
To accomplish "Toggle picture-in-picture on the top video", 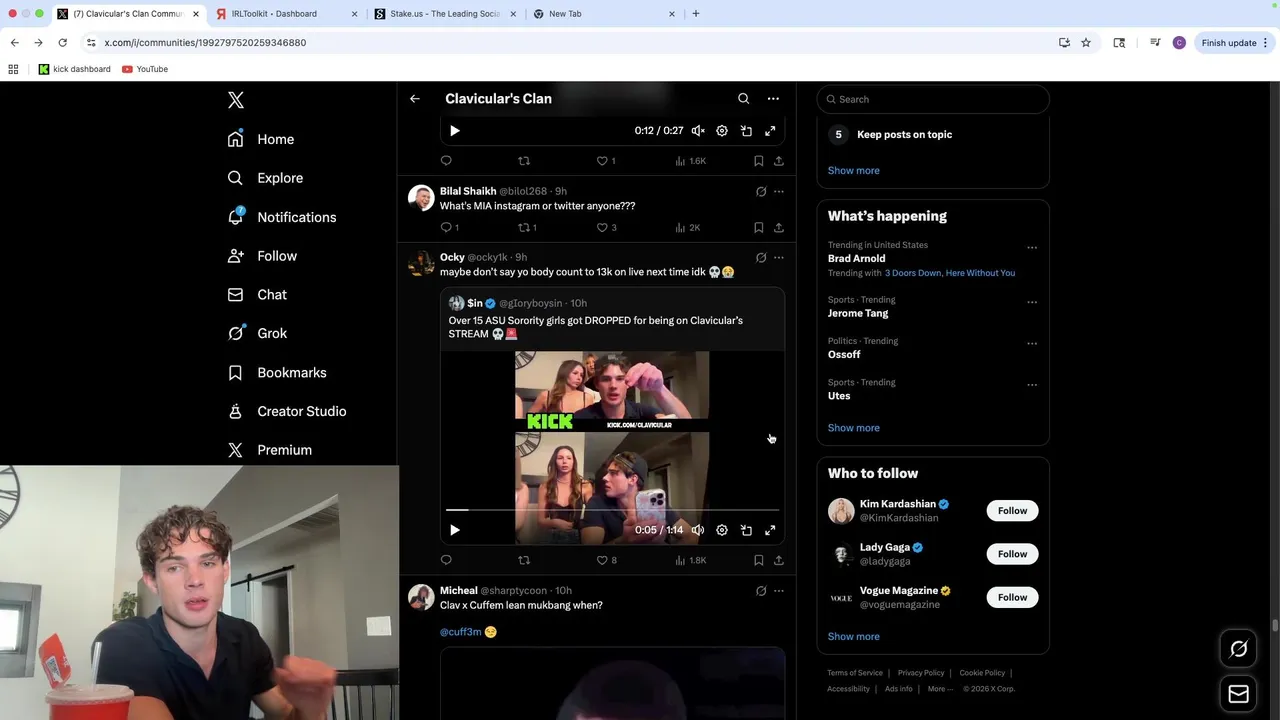I will (746, 131).
